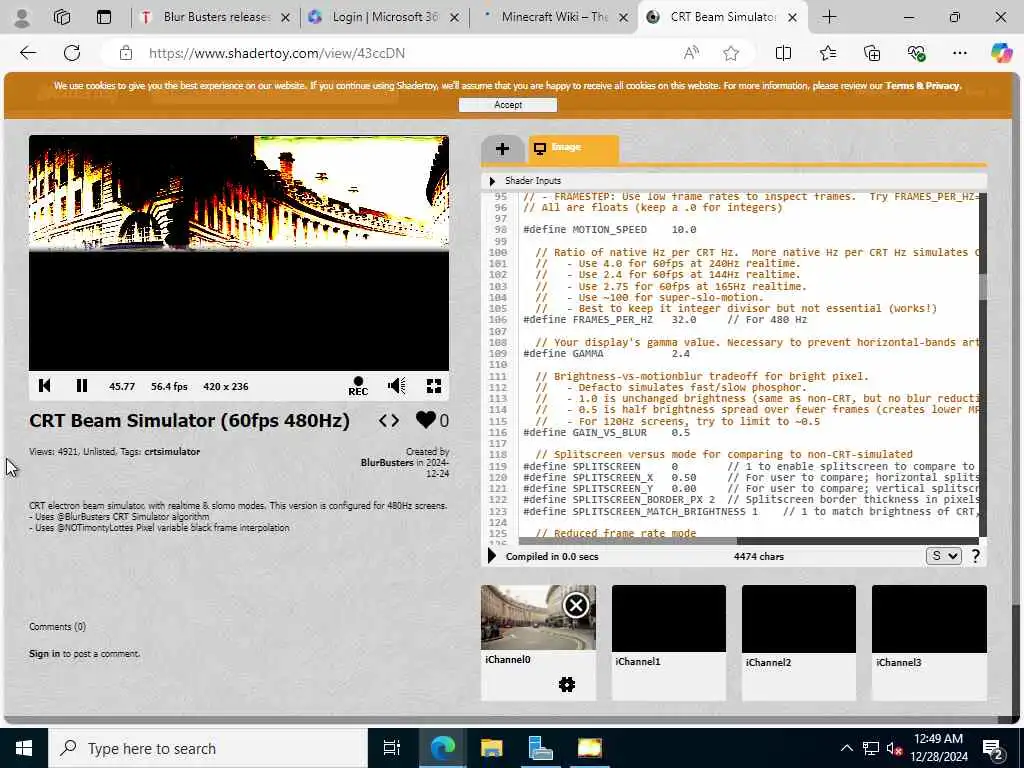The image size is (1024, 768).
Task: Open Browser essentials heart icon
Action: pyautogui.click(x=916, y=53)
